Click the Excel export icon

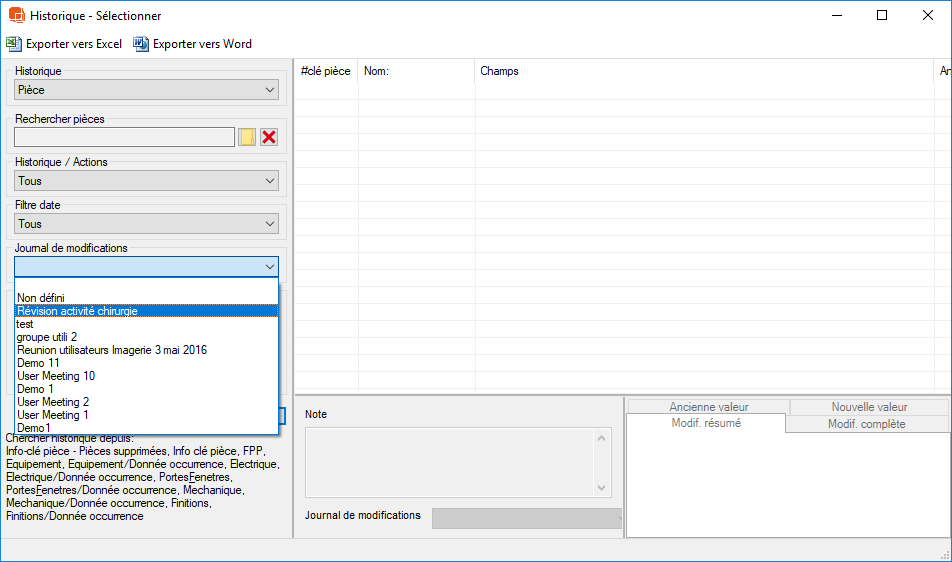tap(13, 44)
